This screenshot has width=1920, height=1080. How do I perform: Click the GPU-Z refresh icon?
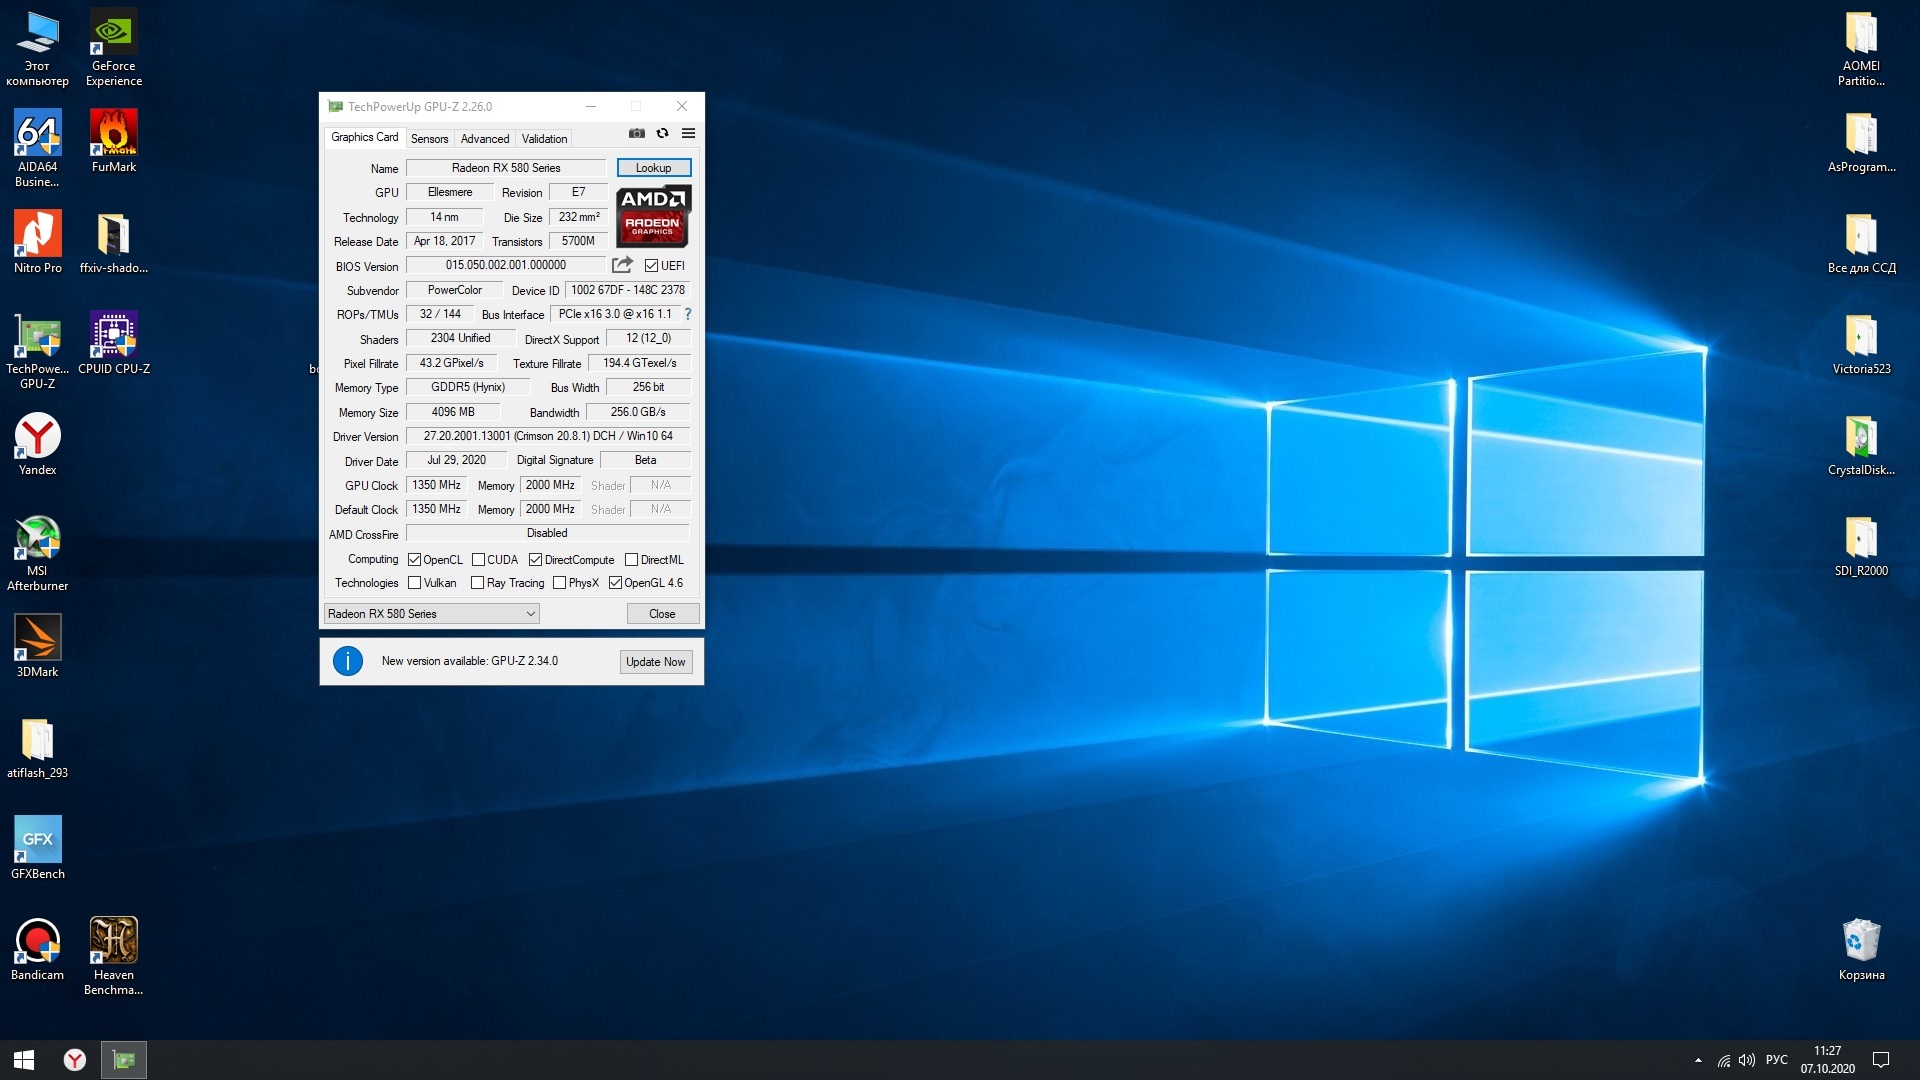click(x=662, y=133)
